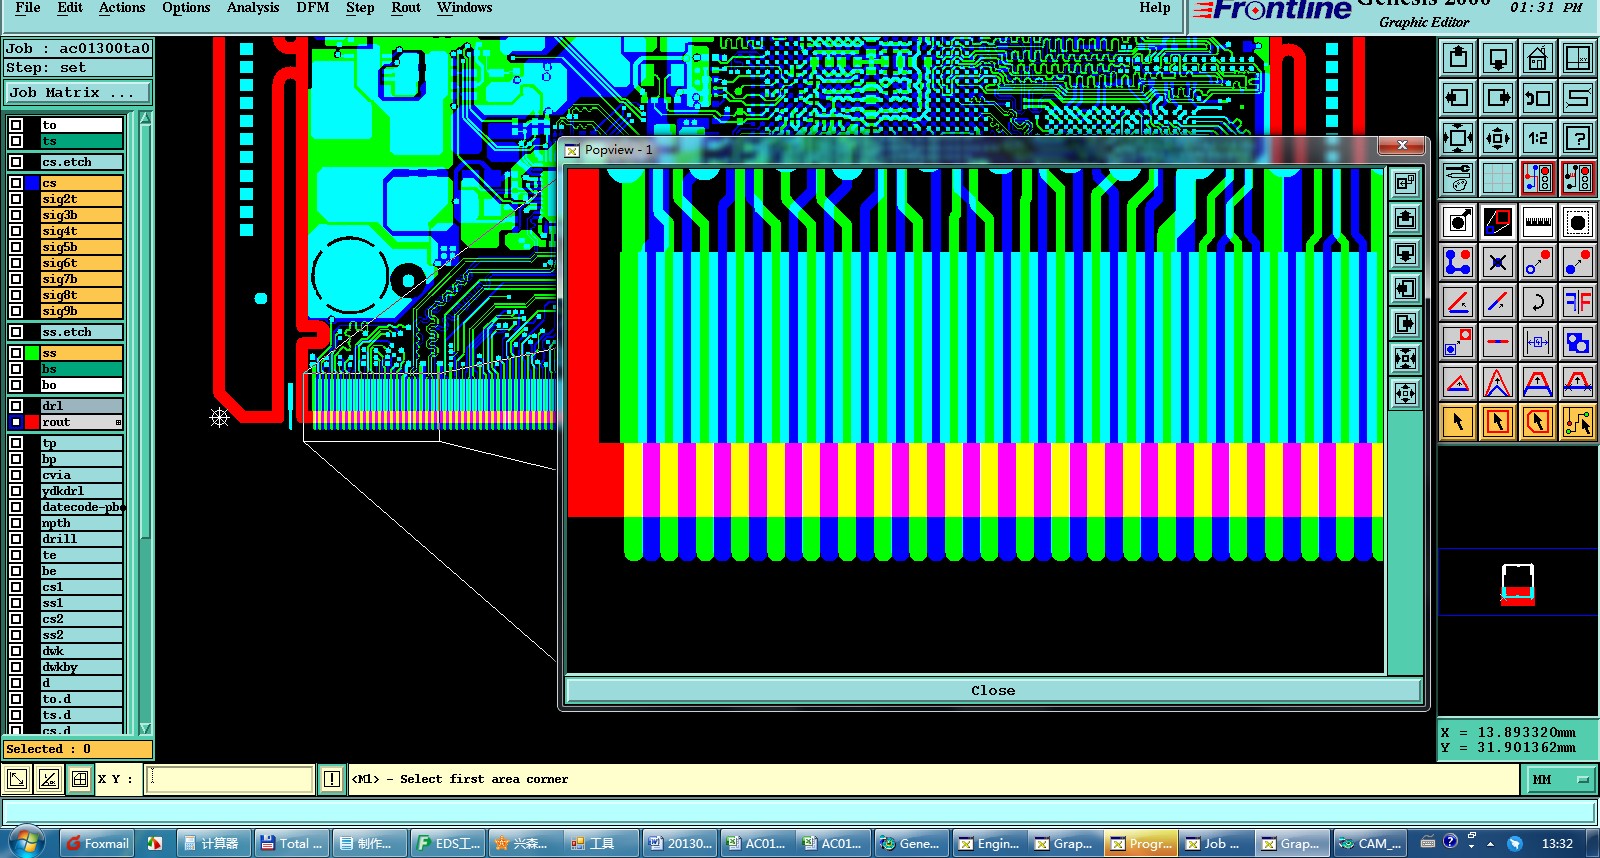This screenshot has height=858, width=1600.
Task: Open the Help menu
Action: (x=1154, y=8)
